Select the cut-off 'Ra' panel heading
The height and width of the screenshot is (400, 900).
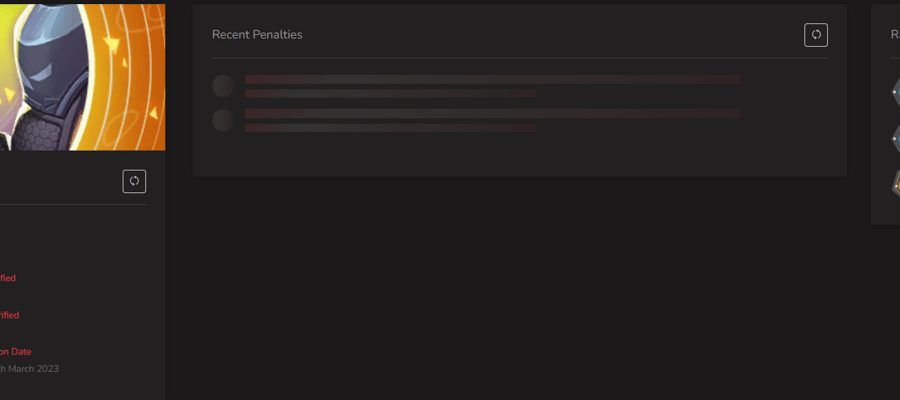(895, 34)
